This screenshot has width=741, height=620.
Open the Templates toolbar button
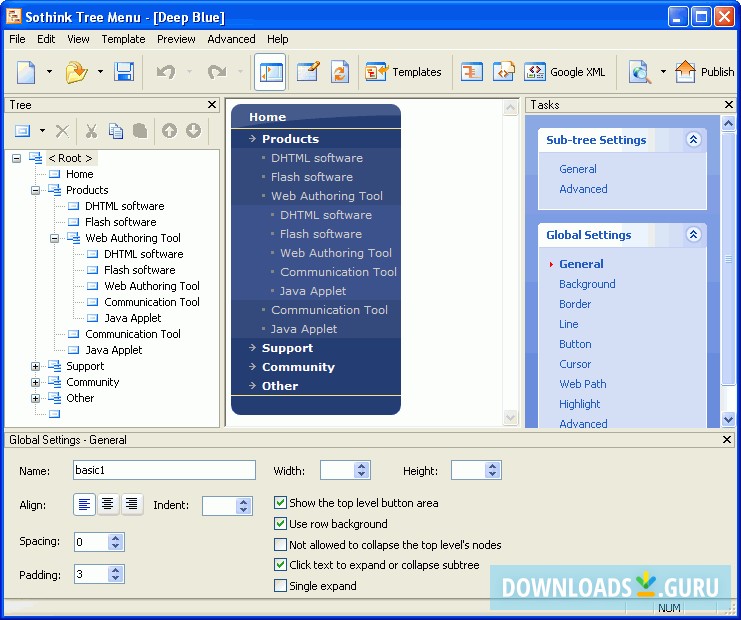point(404,72)
